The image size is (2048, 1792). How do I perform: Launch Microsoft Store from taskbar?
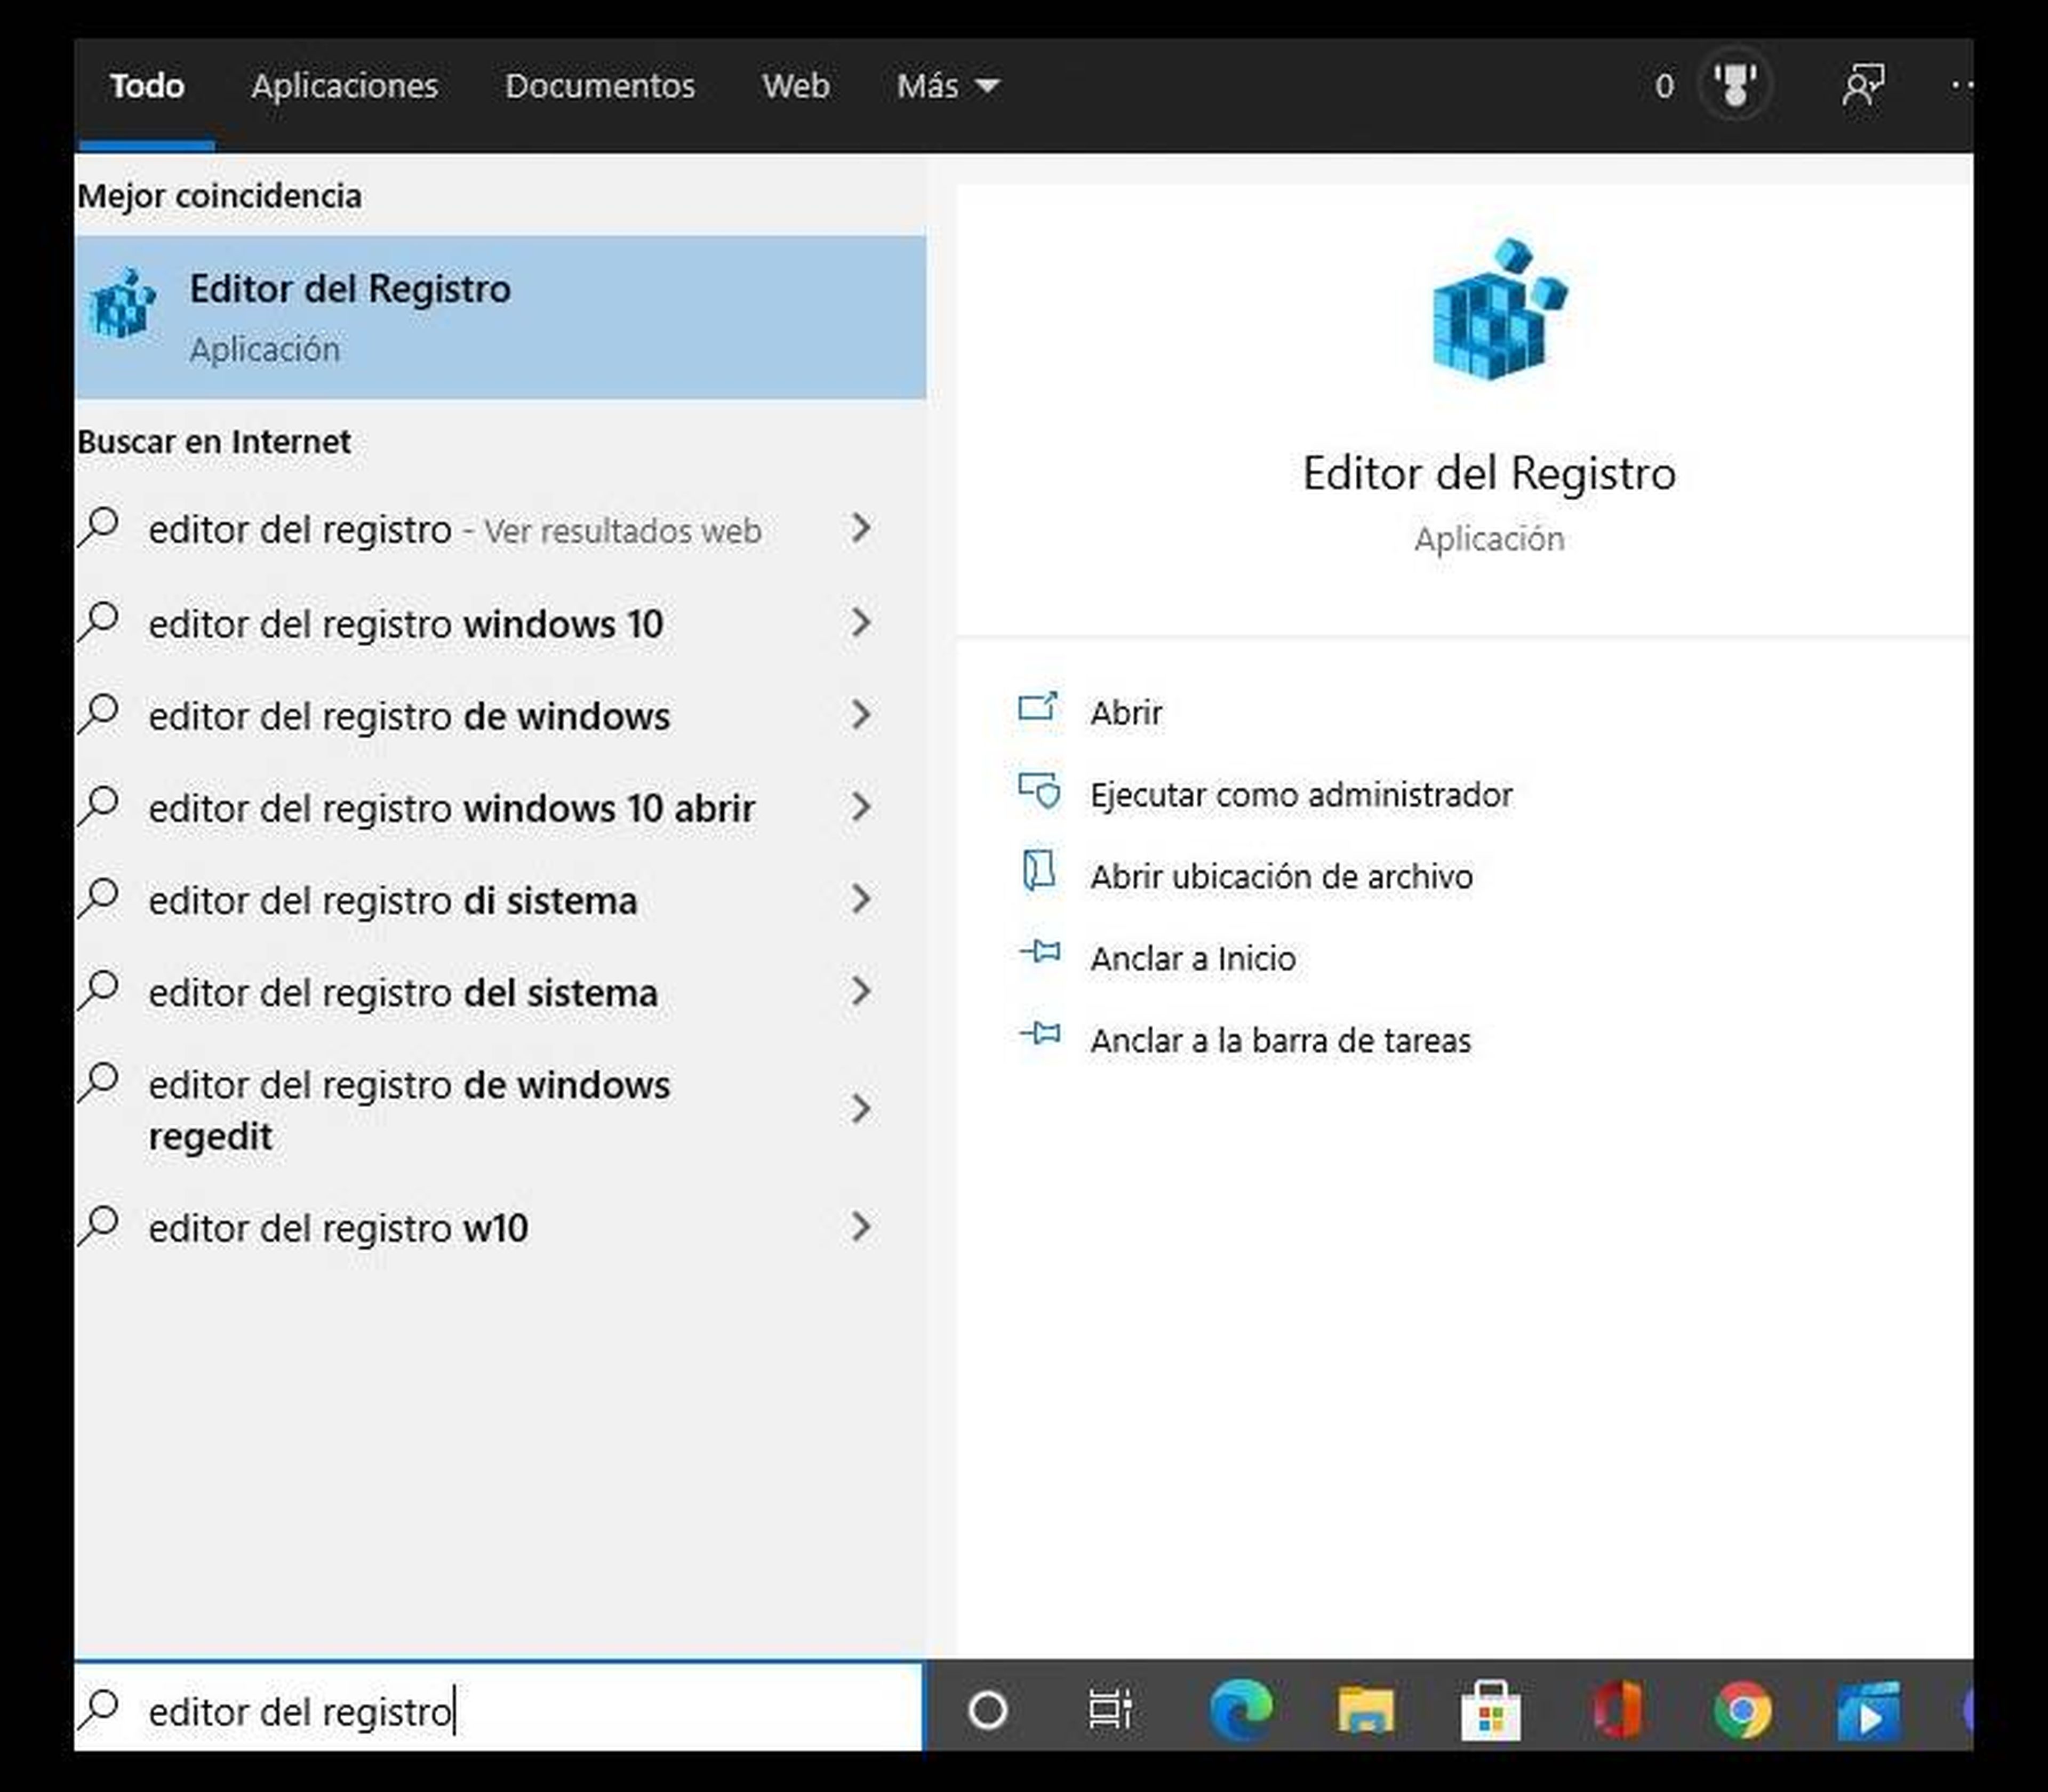tap(1490, 1710)
